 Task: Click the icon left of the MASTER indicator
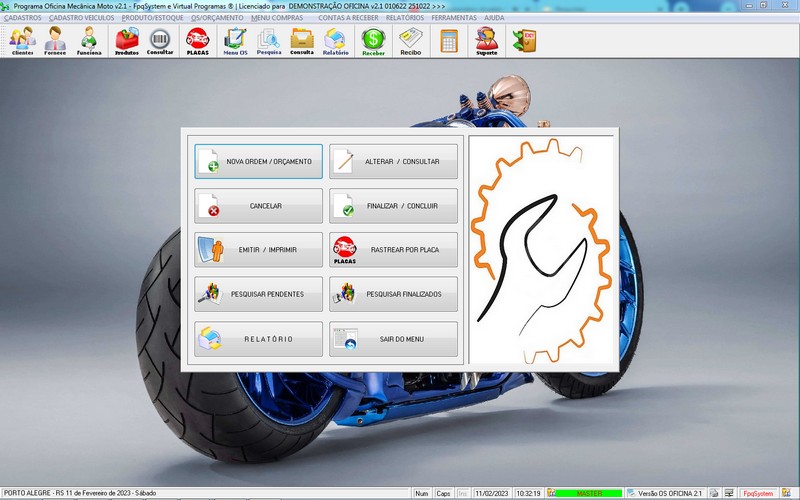pyautogui.click(x=551, y=493)
